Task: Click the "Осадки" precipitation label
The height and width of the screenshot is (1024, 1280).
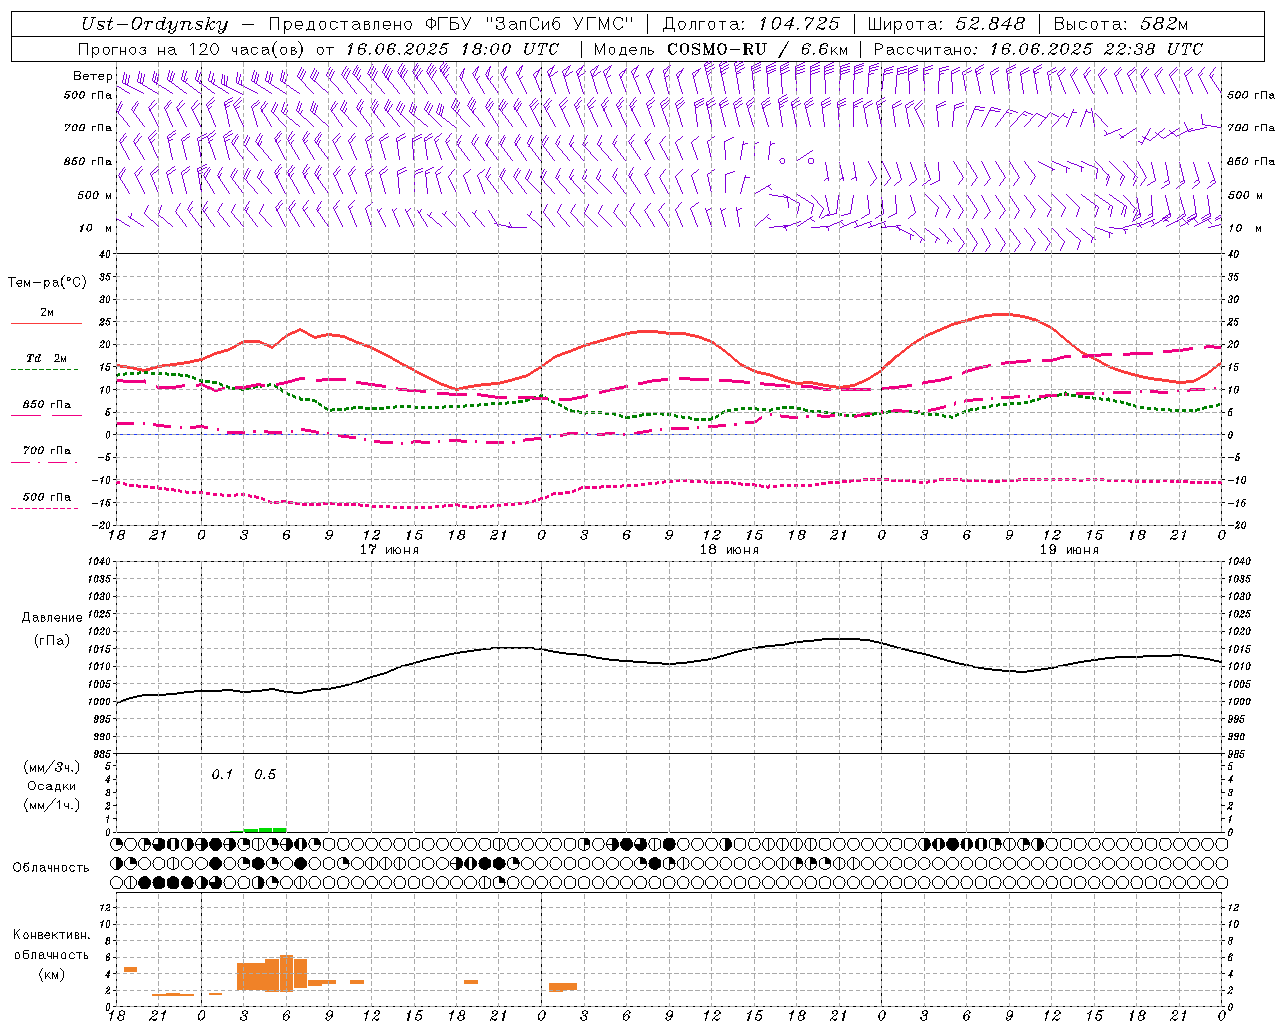Action: click(x=52, y=786)
